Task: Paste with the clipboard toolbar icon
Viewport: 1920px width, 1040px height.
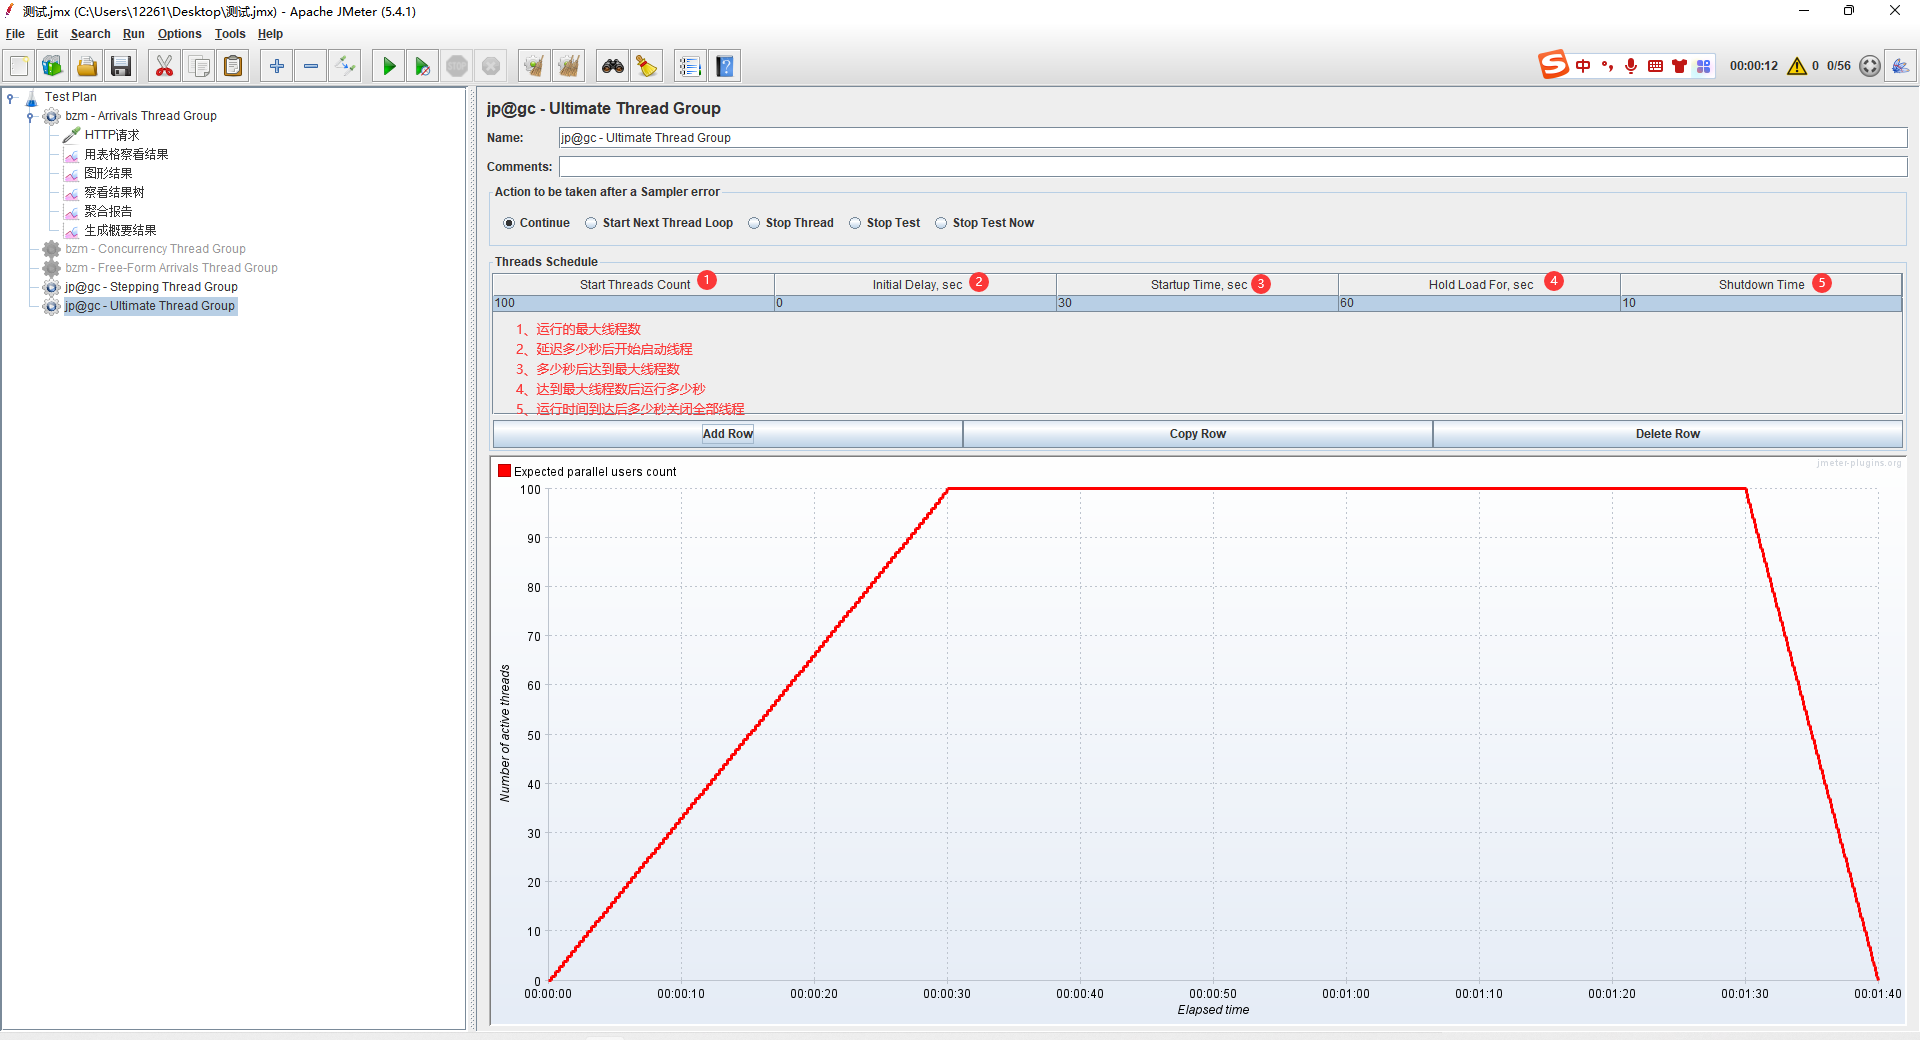Action: pyautogui.click(x=233, y=66)
